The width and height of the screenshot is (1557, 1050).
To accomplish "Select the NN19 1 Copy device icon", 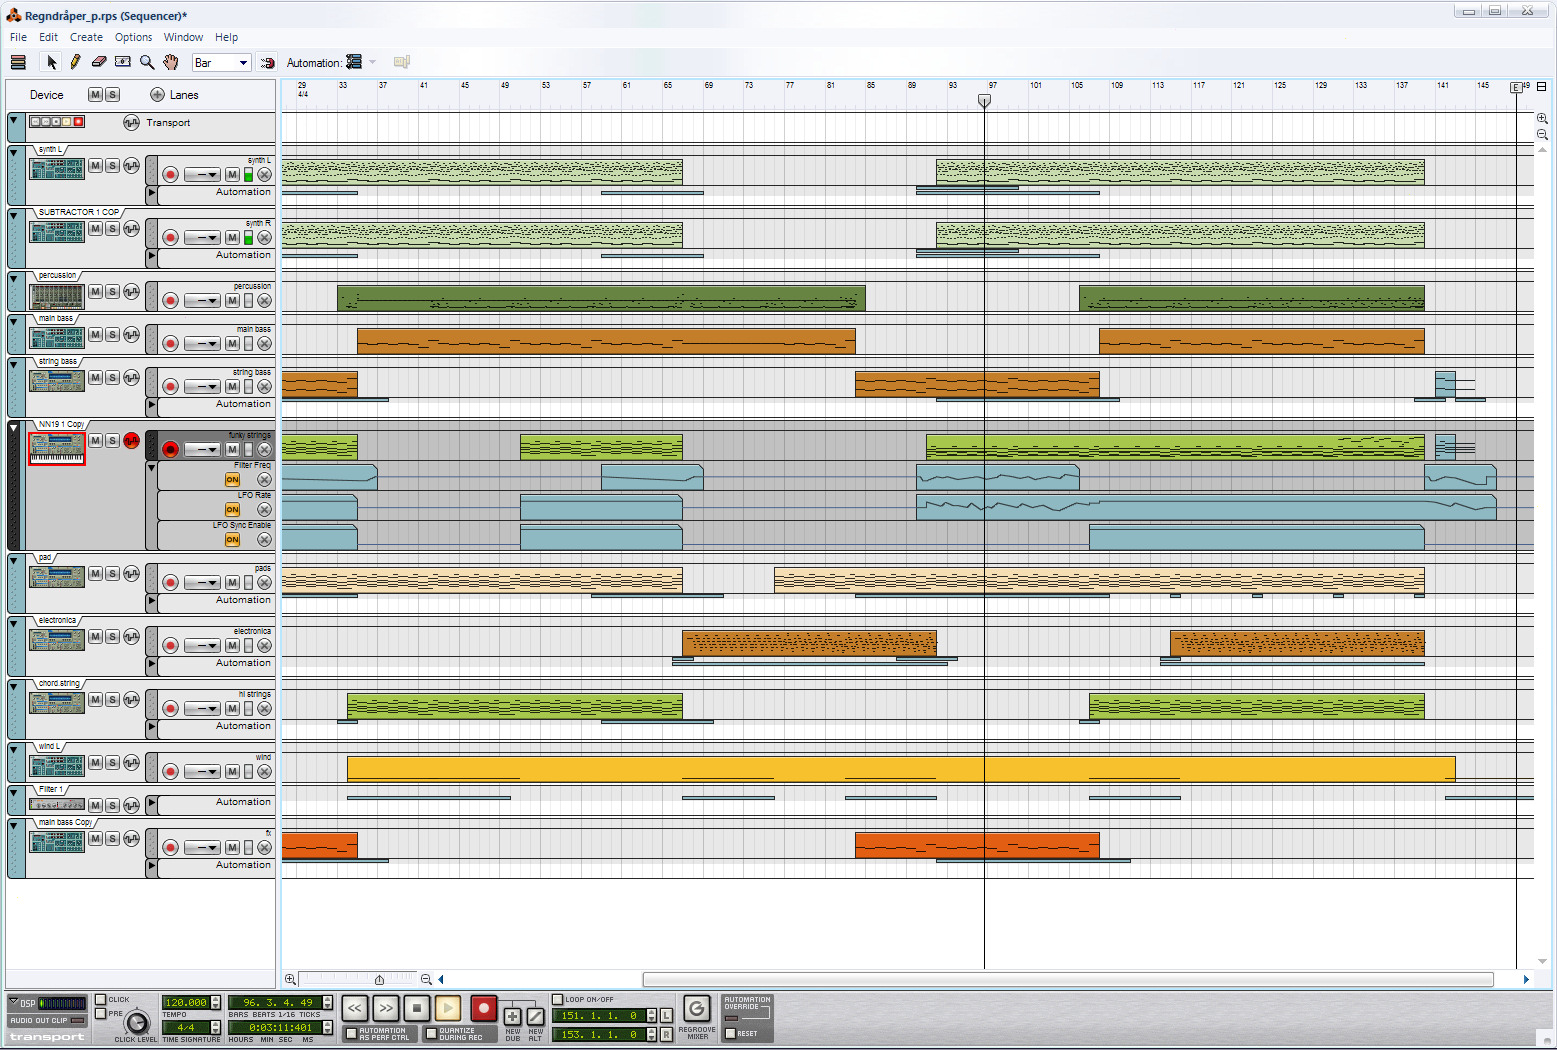I will [57, 448].
